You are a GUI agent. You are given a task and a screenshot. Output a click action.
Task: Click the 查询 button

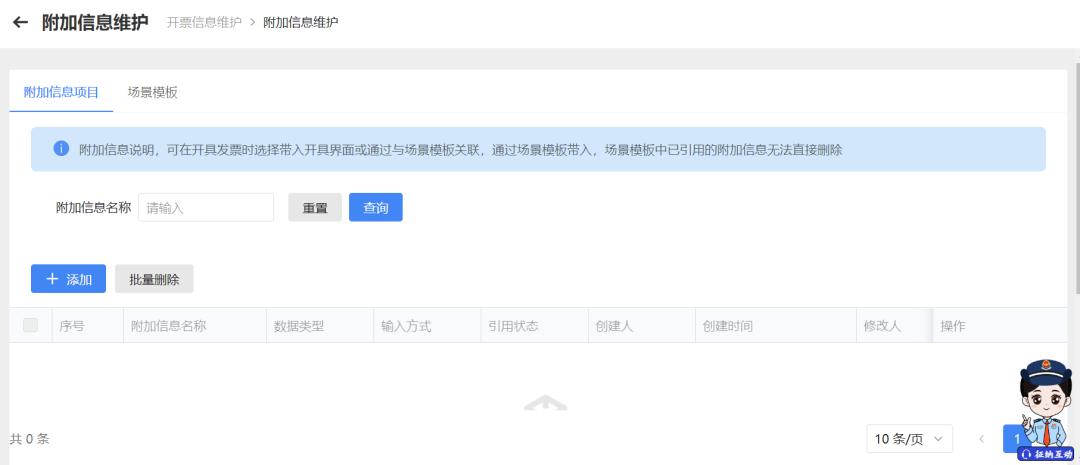[x=375, y=208]
